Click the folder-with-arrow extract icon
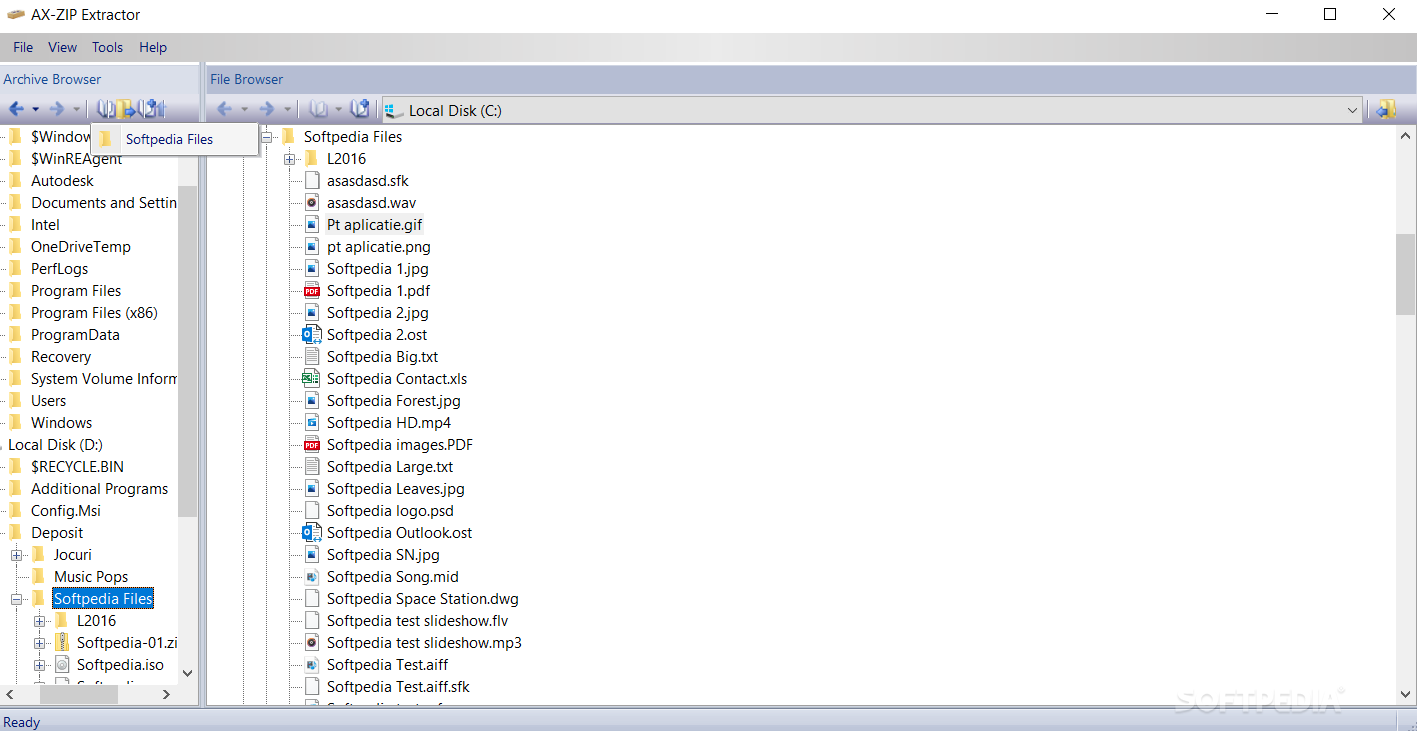 tap(126, 109)
